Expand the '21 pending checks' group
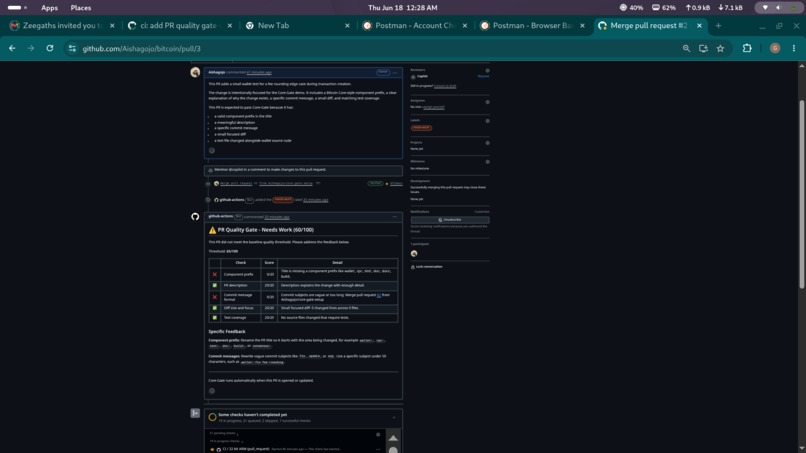 pos(224,433)
